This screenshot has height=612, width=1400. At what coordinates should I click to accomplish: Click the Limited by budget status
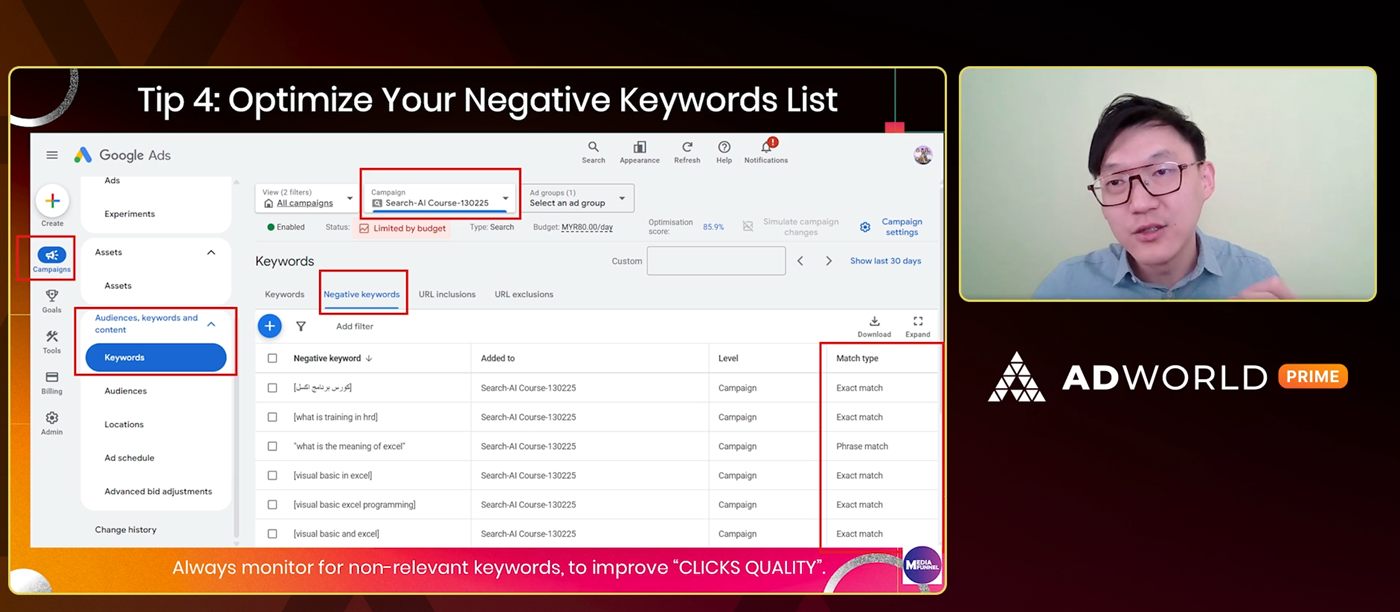coord(402,228)
